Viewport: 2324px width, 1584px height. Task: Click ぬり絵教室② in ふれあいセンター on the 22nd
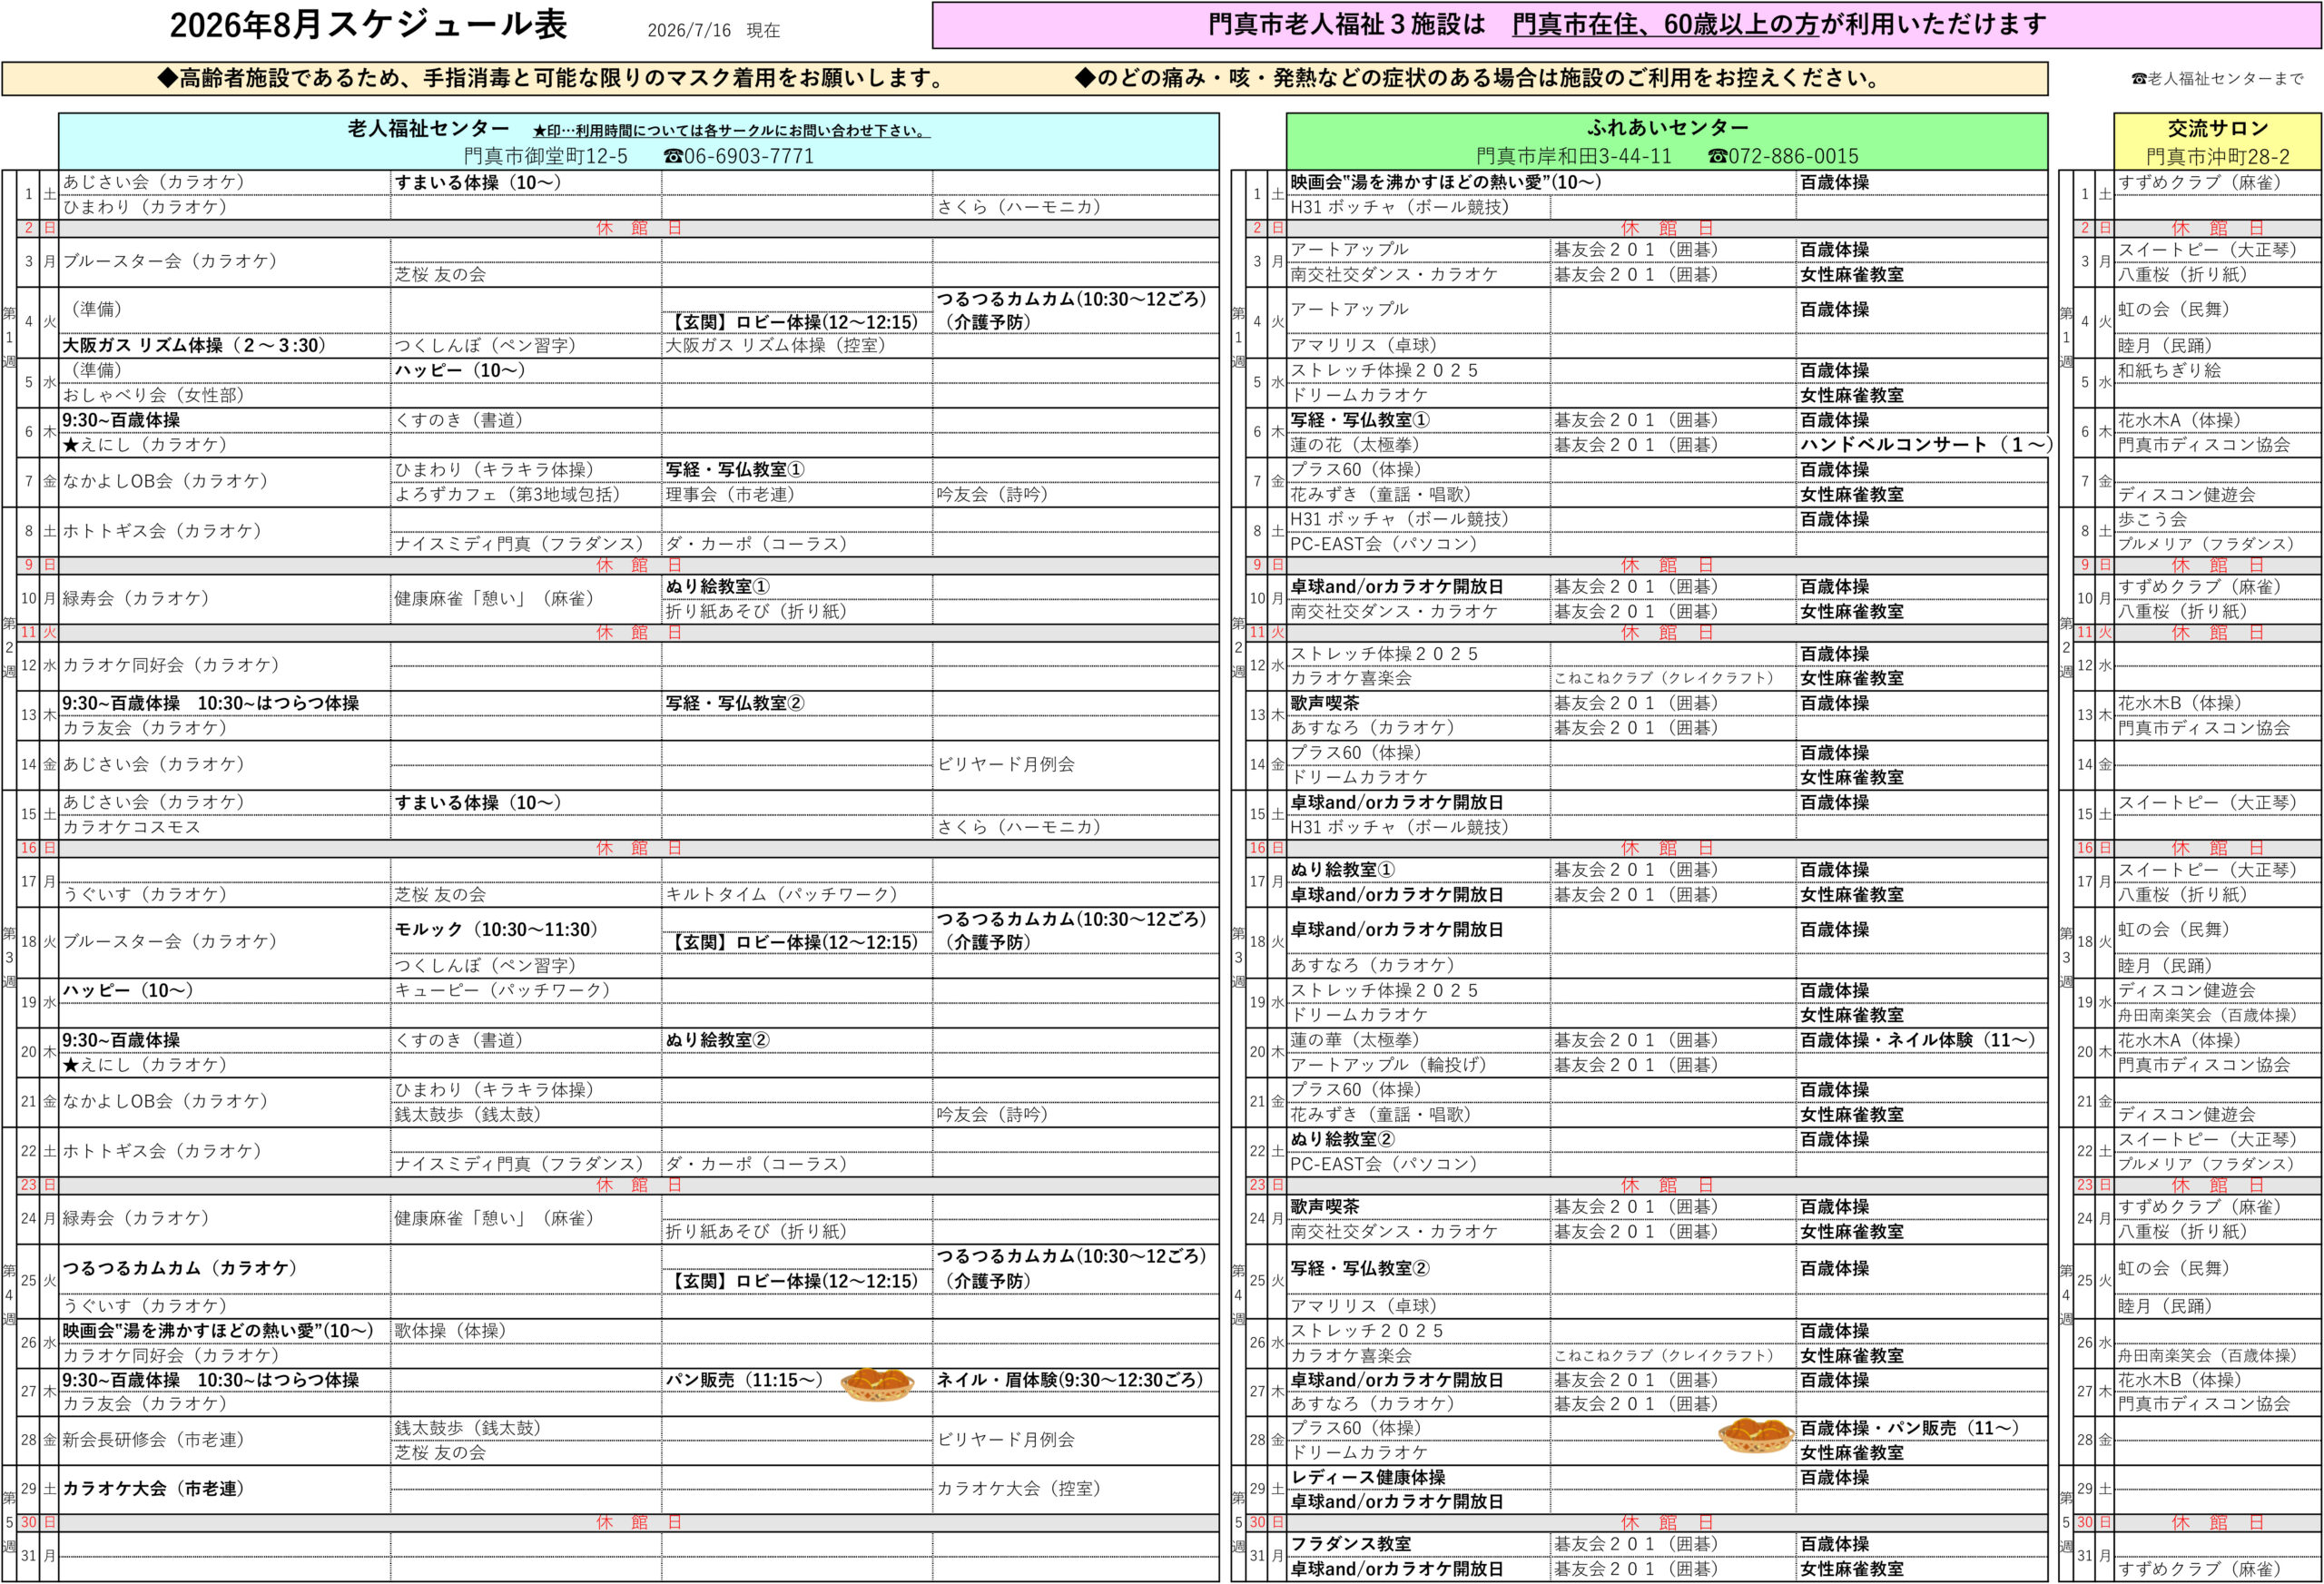click(x=1342, y=1139)
